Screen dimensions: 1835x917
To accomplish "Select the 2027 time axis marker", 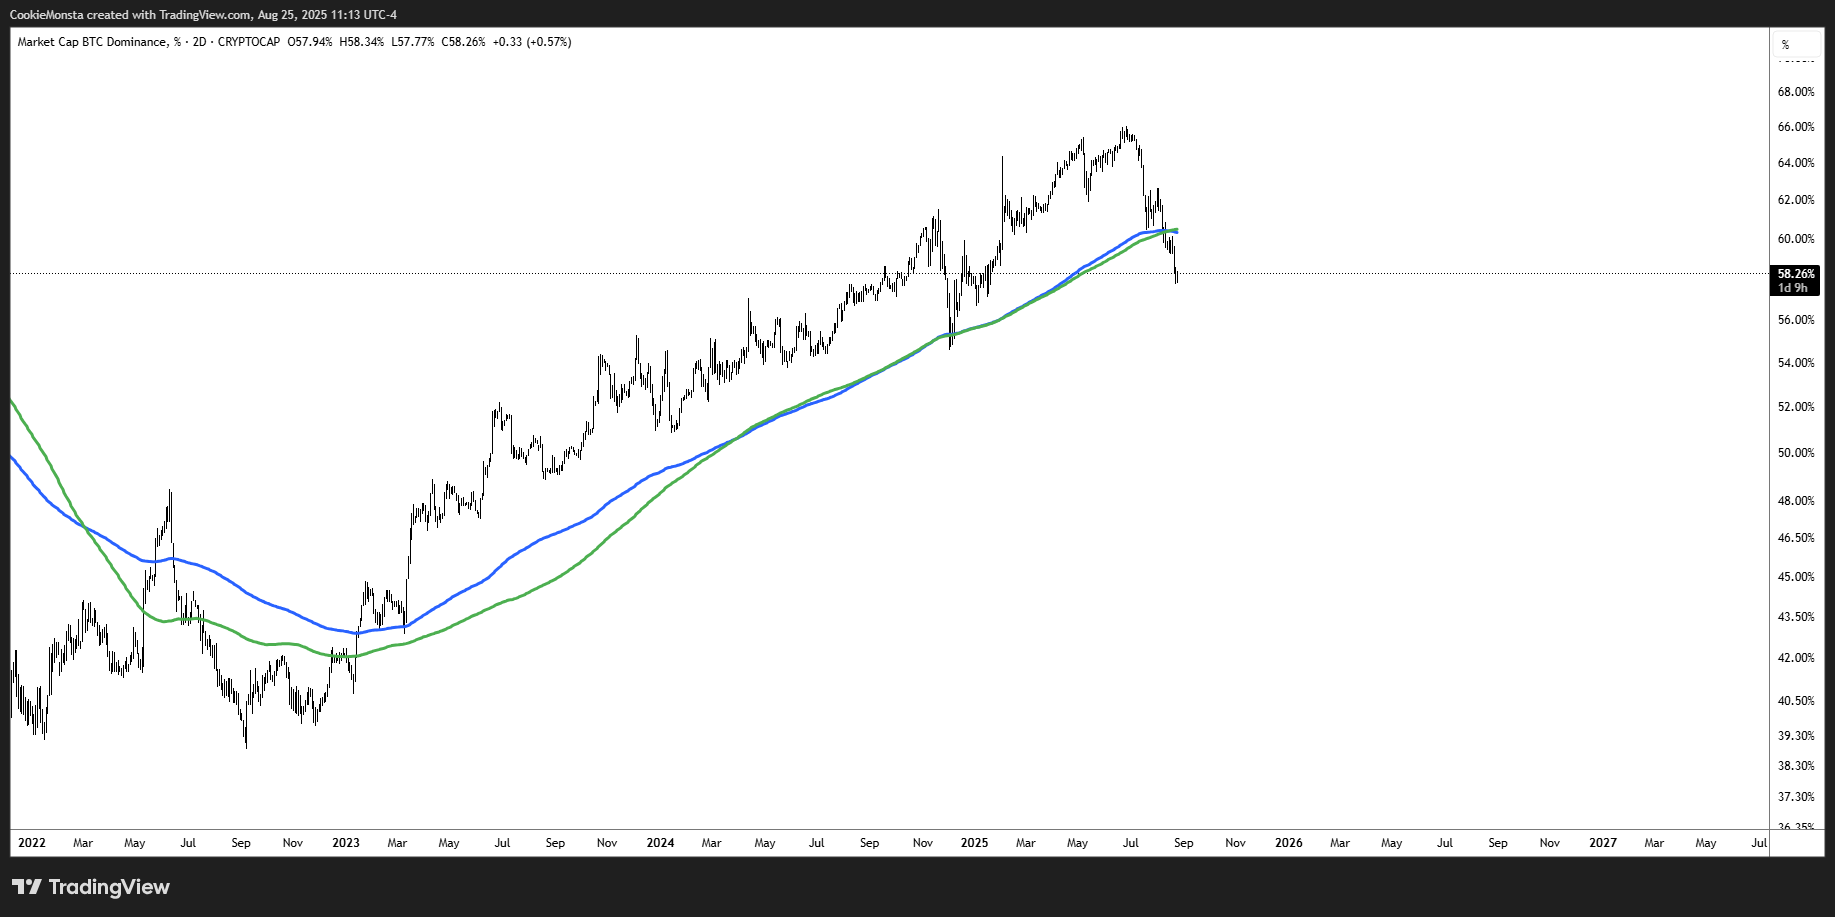I will (1602, 843).
